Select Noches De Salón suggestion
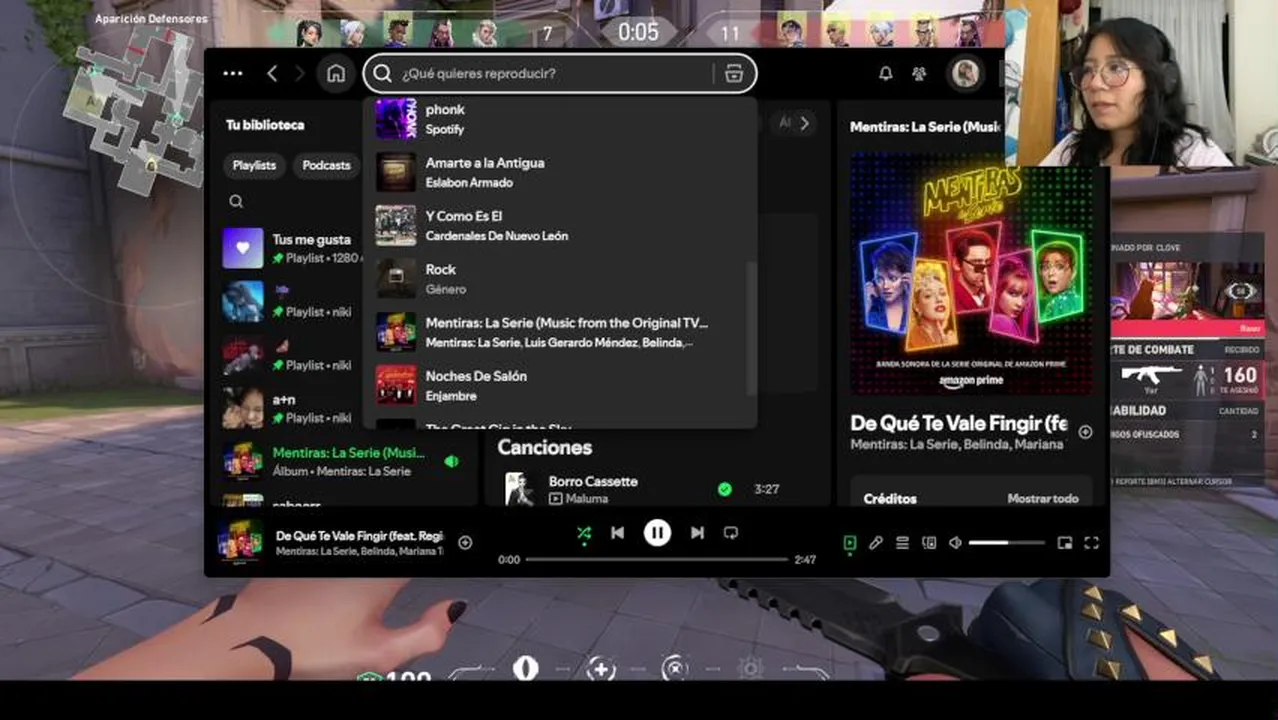1278x720 pixels. point(560,385)
